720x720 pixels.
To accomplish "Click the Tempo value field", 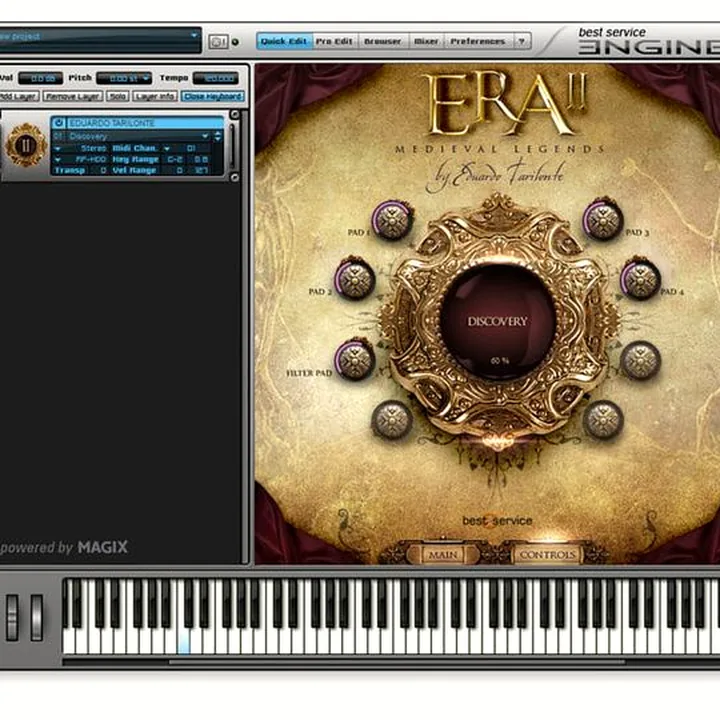I will point(216,79).
